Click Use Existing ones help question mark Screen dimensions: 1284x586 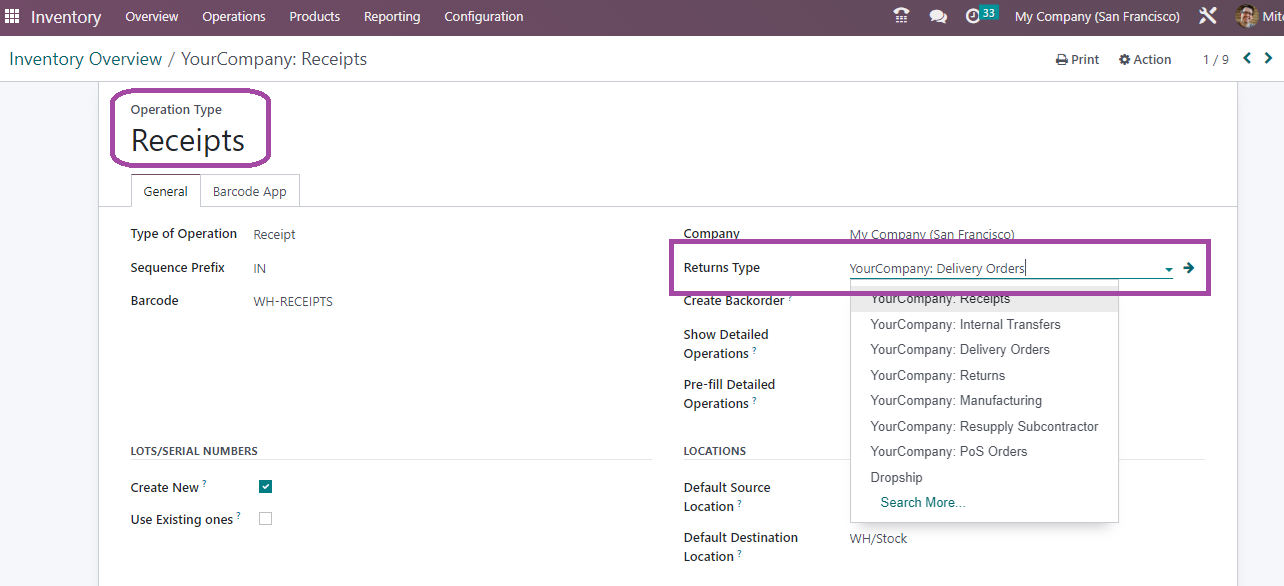238,516
